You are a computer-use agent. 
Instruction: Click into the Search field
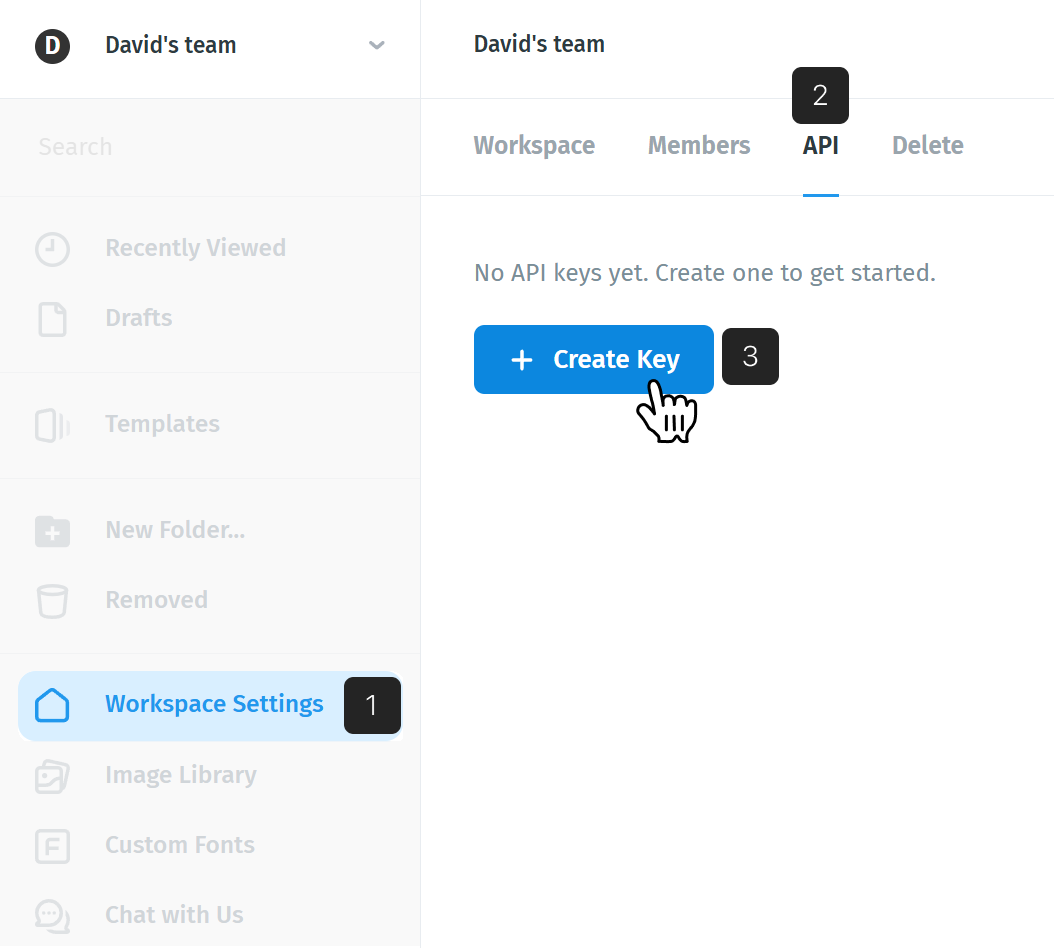click(x=210, y=147)
